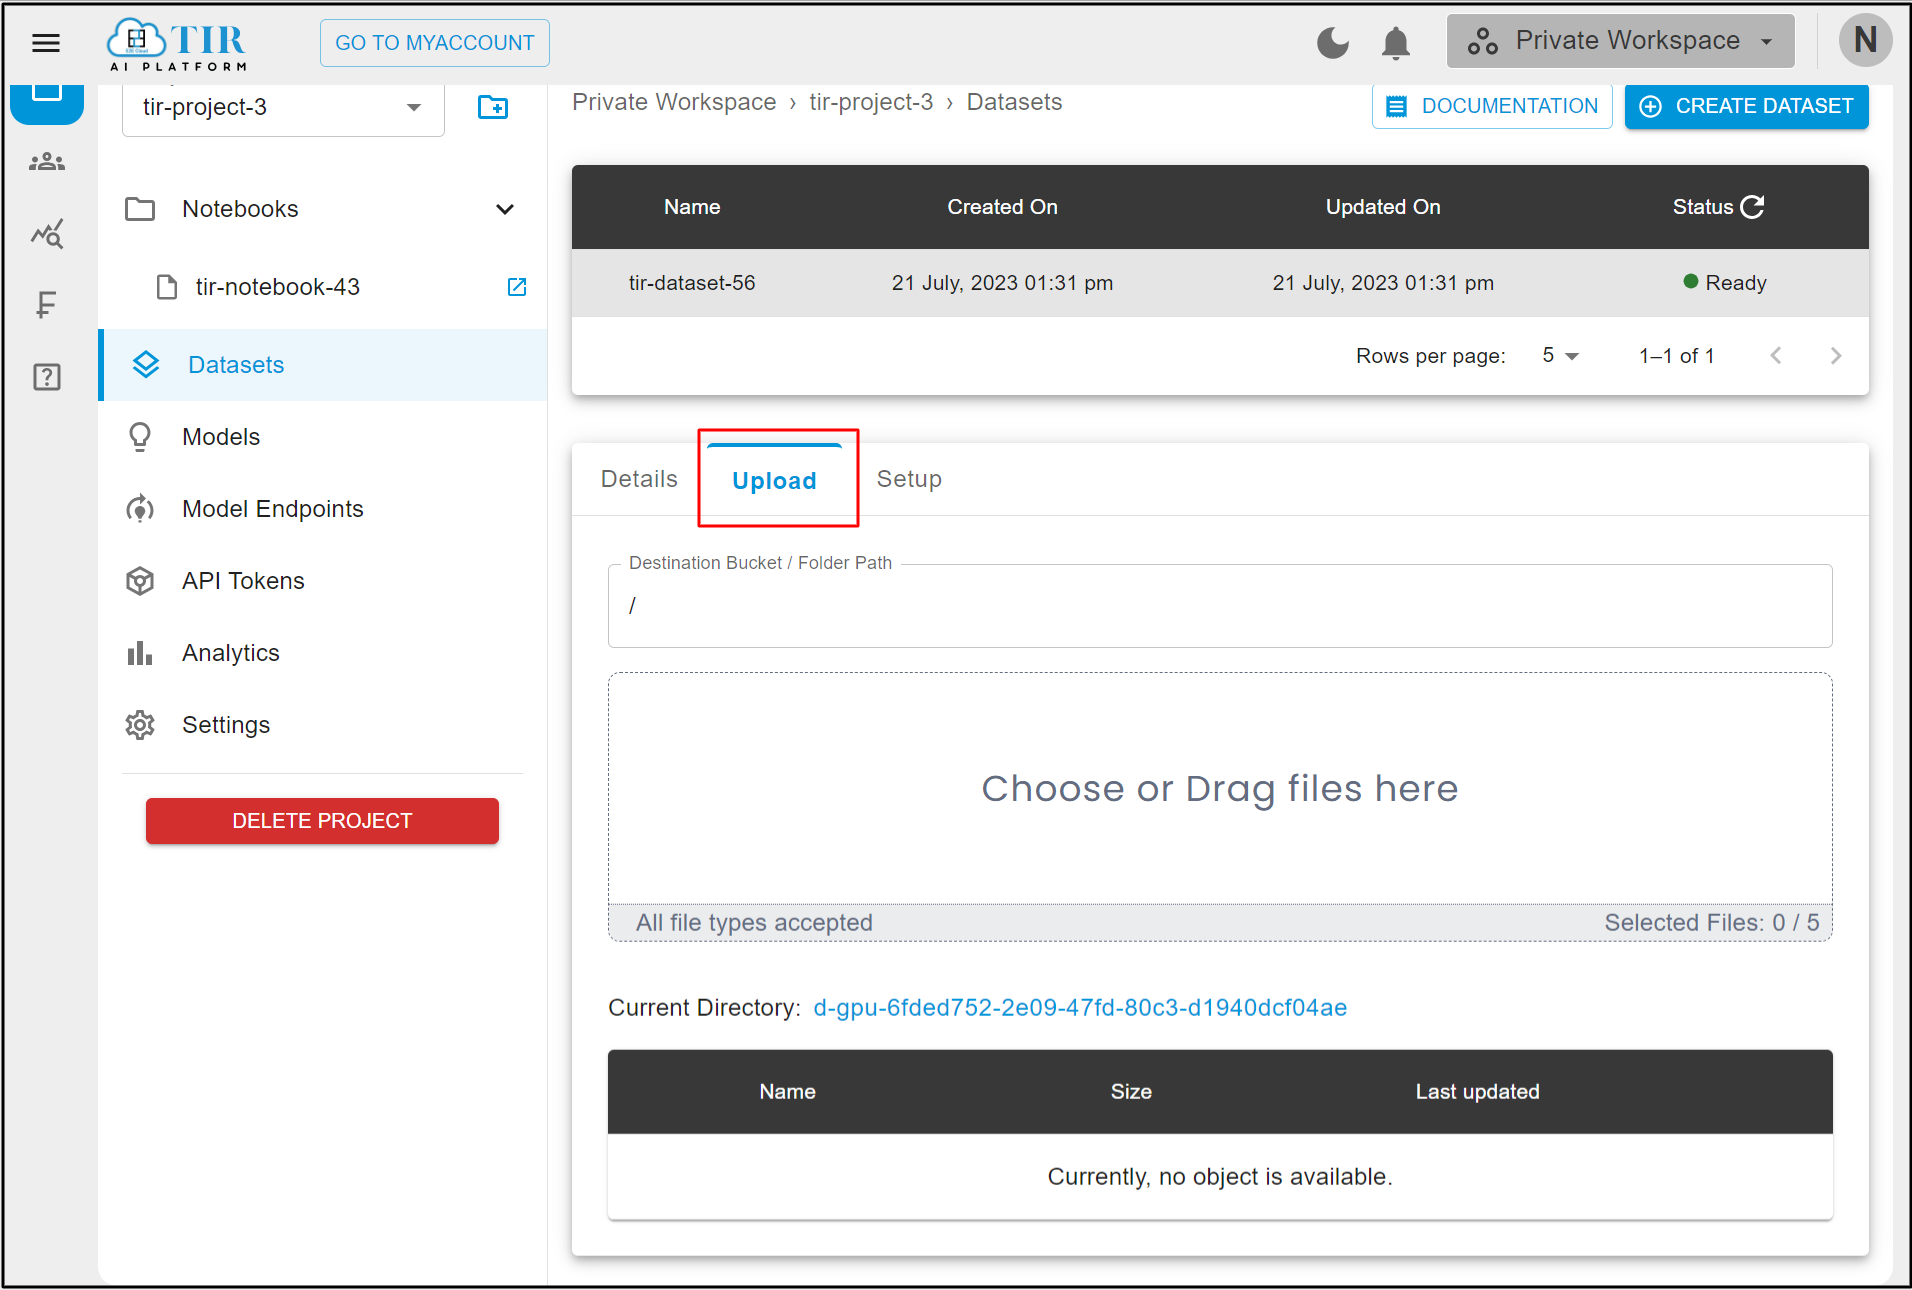
Task: Click the DELETE PROJECT button
Action: (322, 821)
